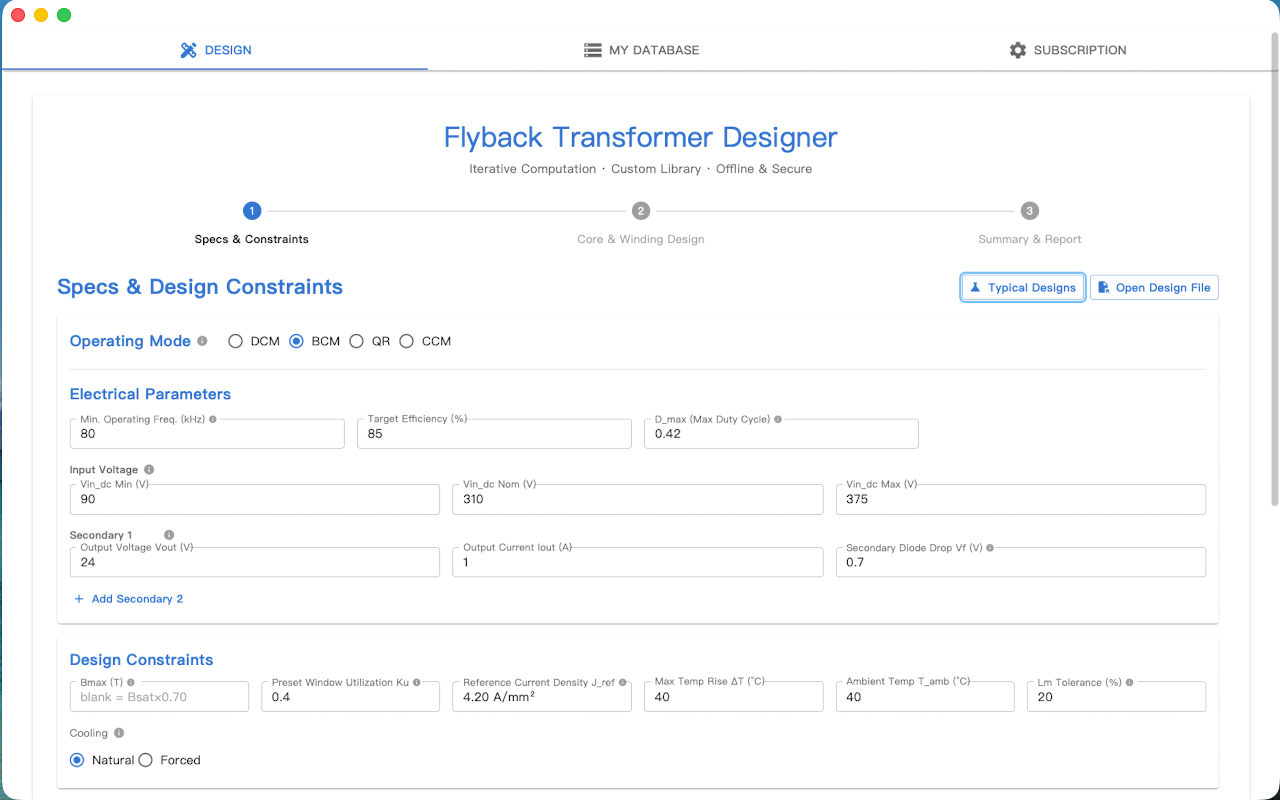Click the Design Constraints heading

pos(141,660)
